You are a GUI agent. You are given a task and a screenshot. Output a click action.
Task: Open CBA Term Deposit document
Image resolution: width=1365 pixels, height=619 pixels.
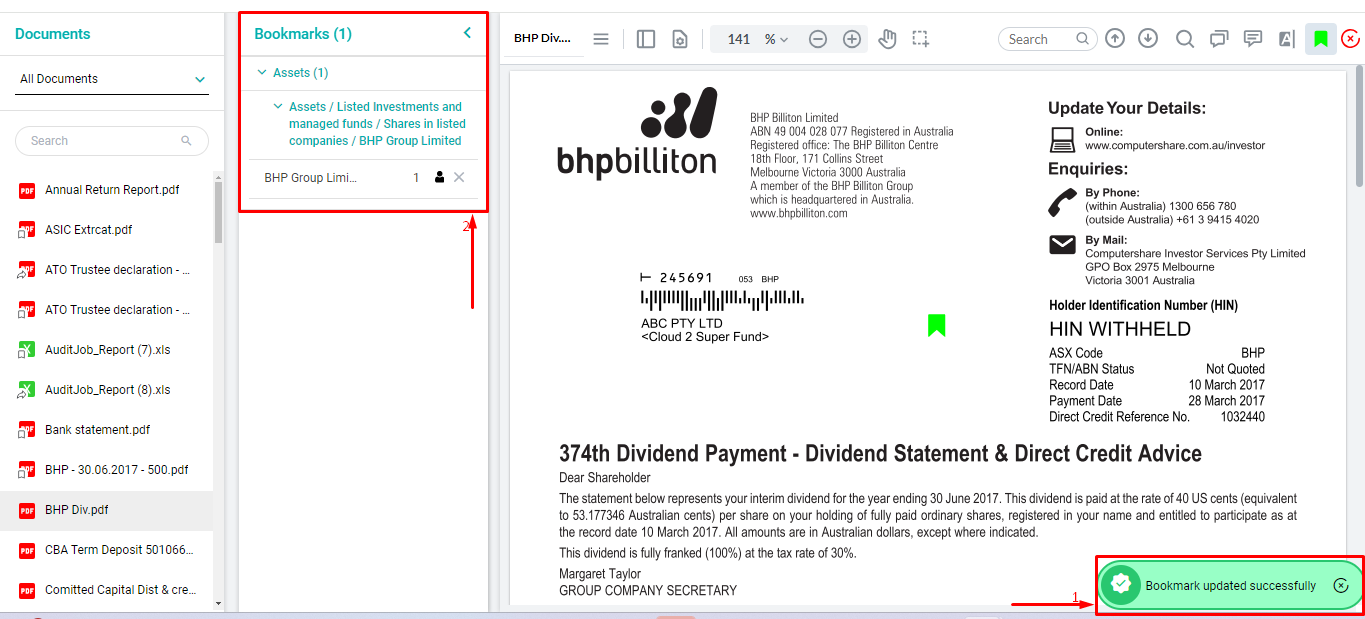pos(119,550)
